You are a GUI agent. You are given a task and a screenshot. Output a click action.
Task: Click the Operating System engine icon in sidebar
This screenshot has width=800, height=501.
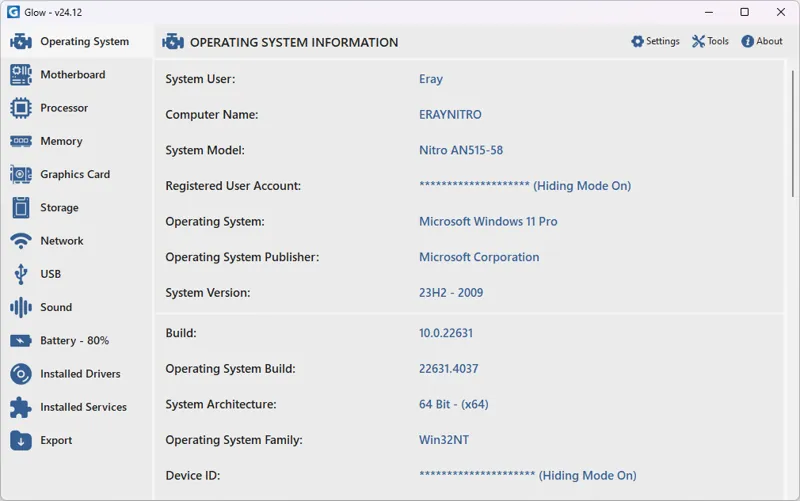(x=20, y=41)
